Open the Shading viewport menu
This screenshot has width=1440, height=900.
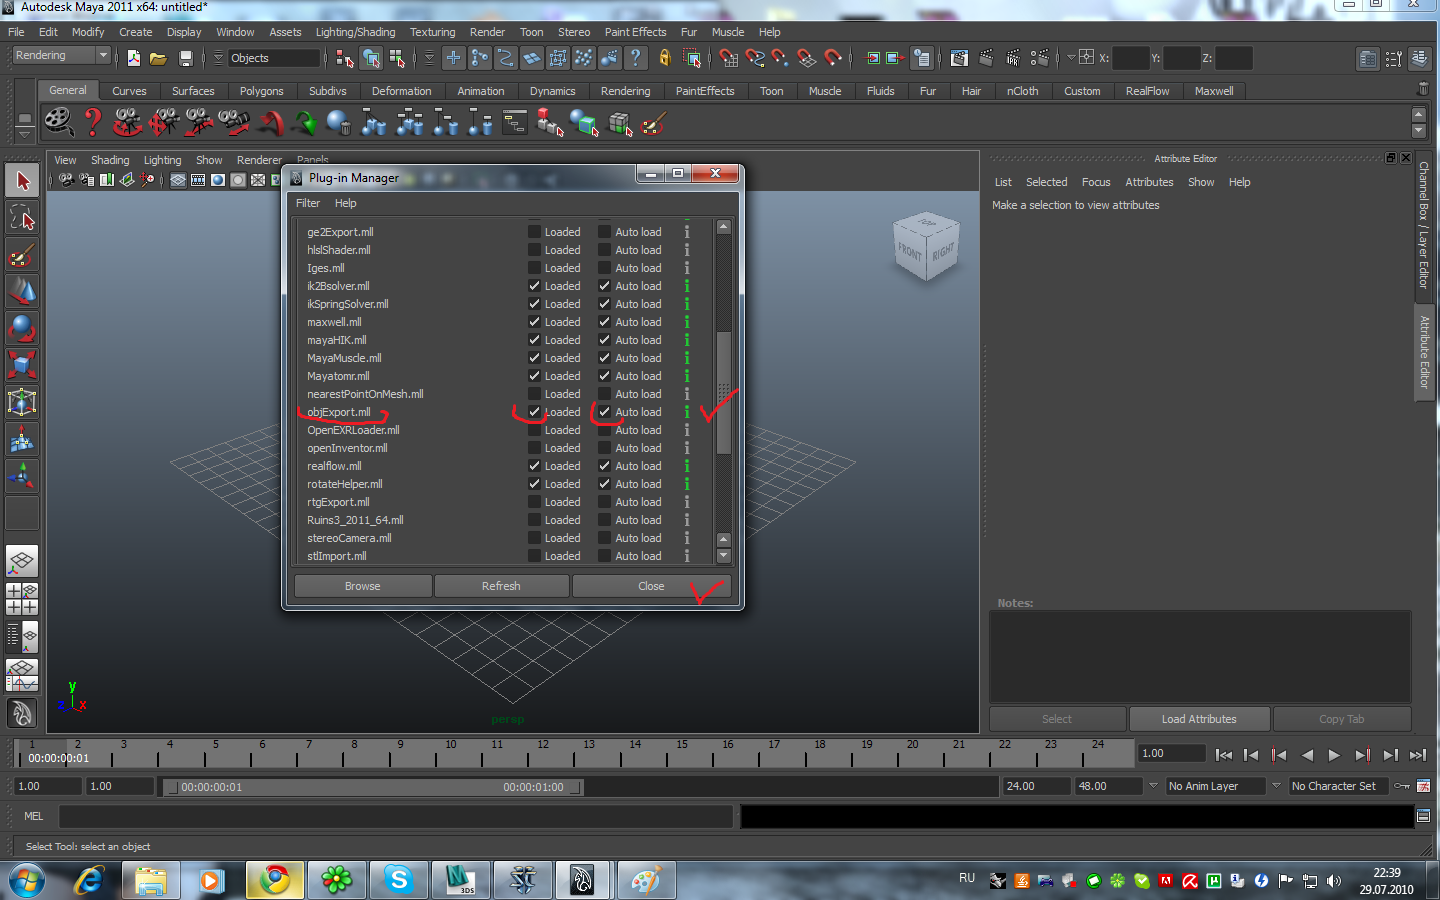tap(110, 160)
